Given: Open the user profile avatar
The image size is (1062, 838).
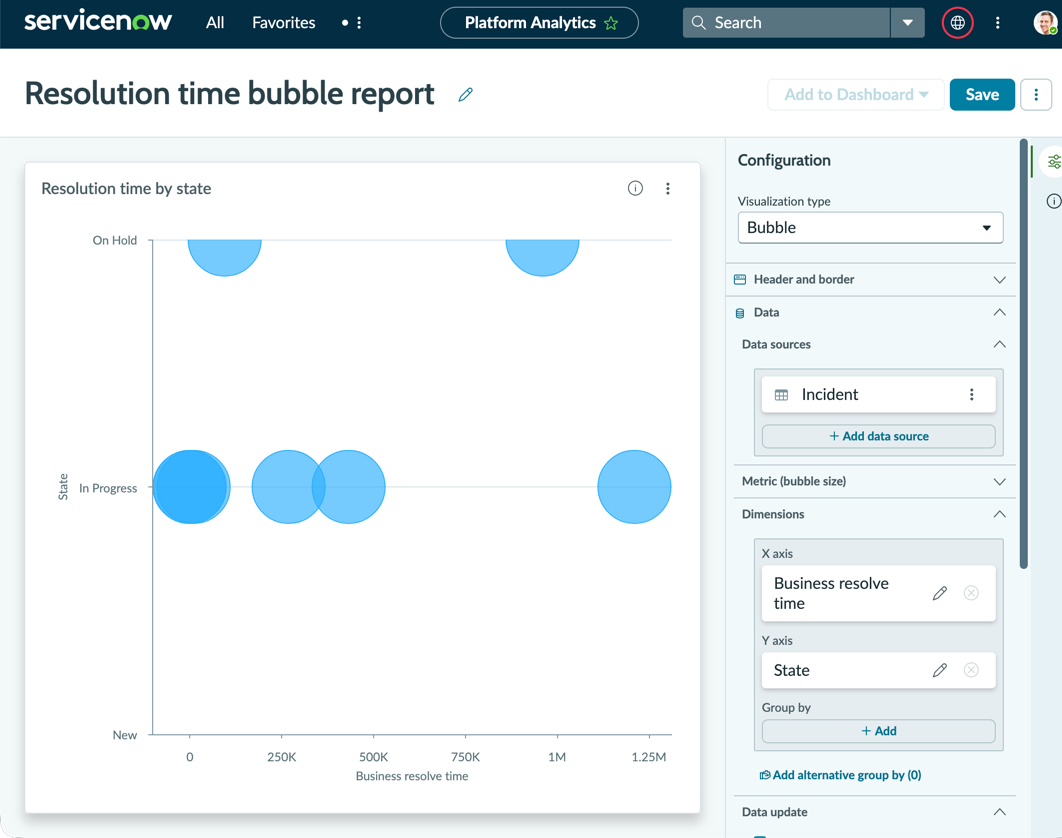Looking at the screenshot, I should (x=1045, y=22).
